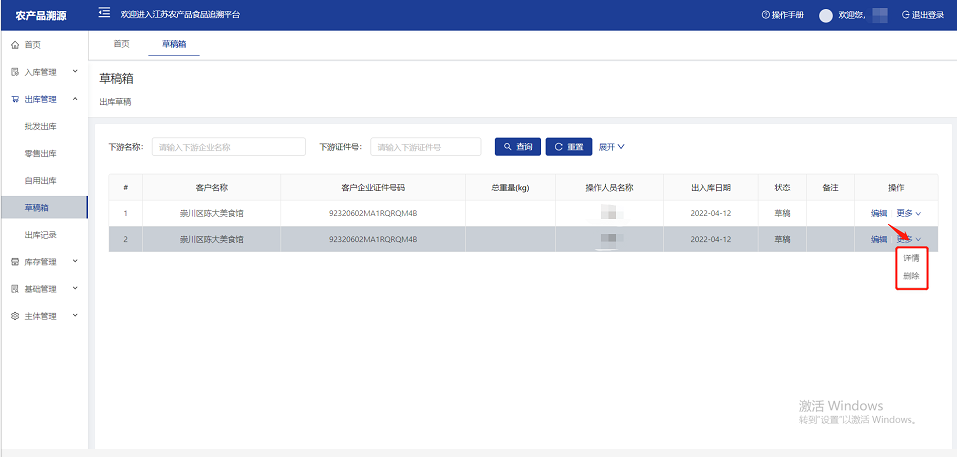The height and width of the screenshot is (457, 957).
Task: Click the 库存管理 sidebar icon
Action: click(15, 262)
